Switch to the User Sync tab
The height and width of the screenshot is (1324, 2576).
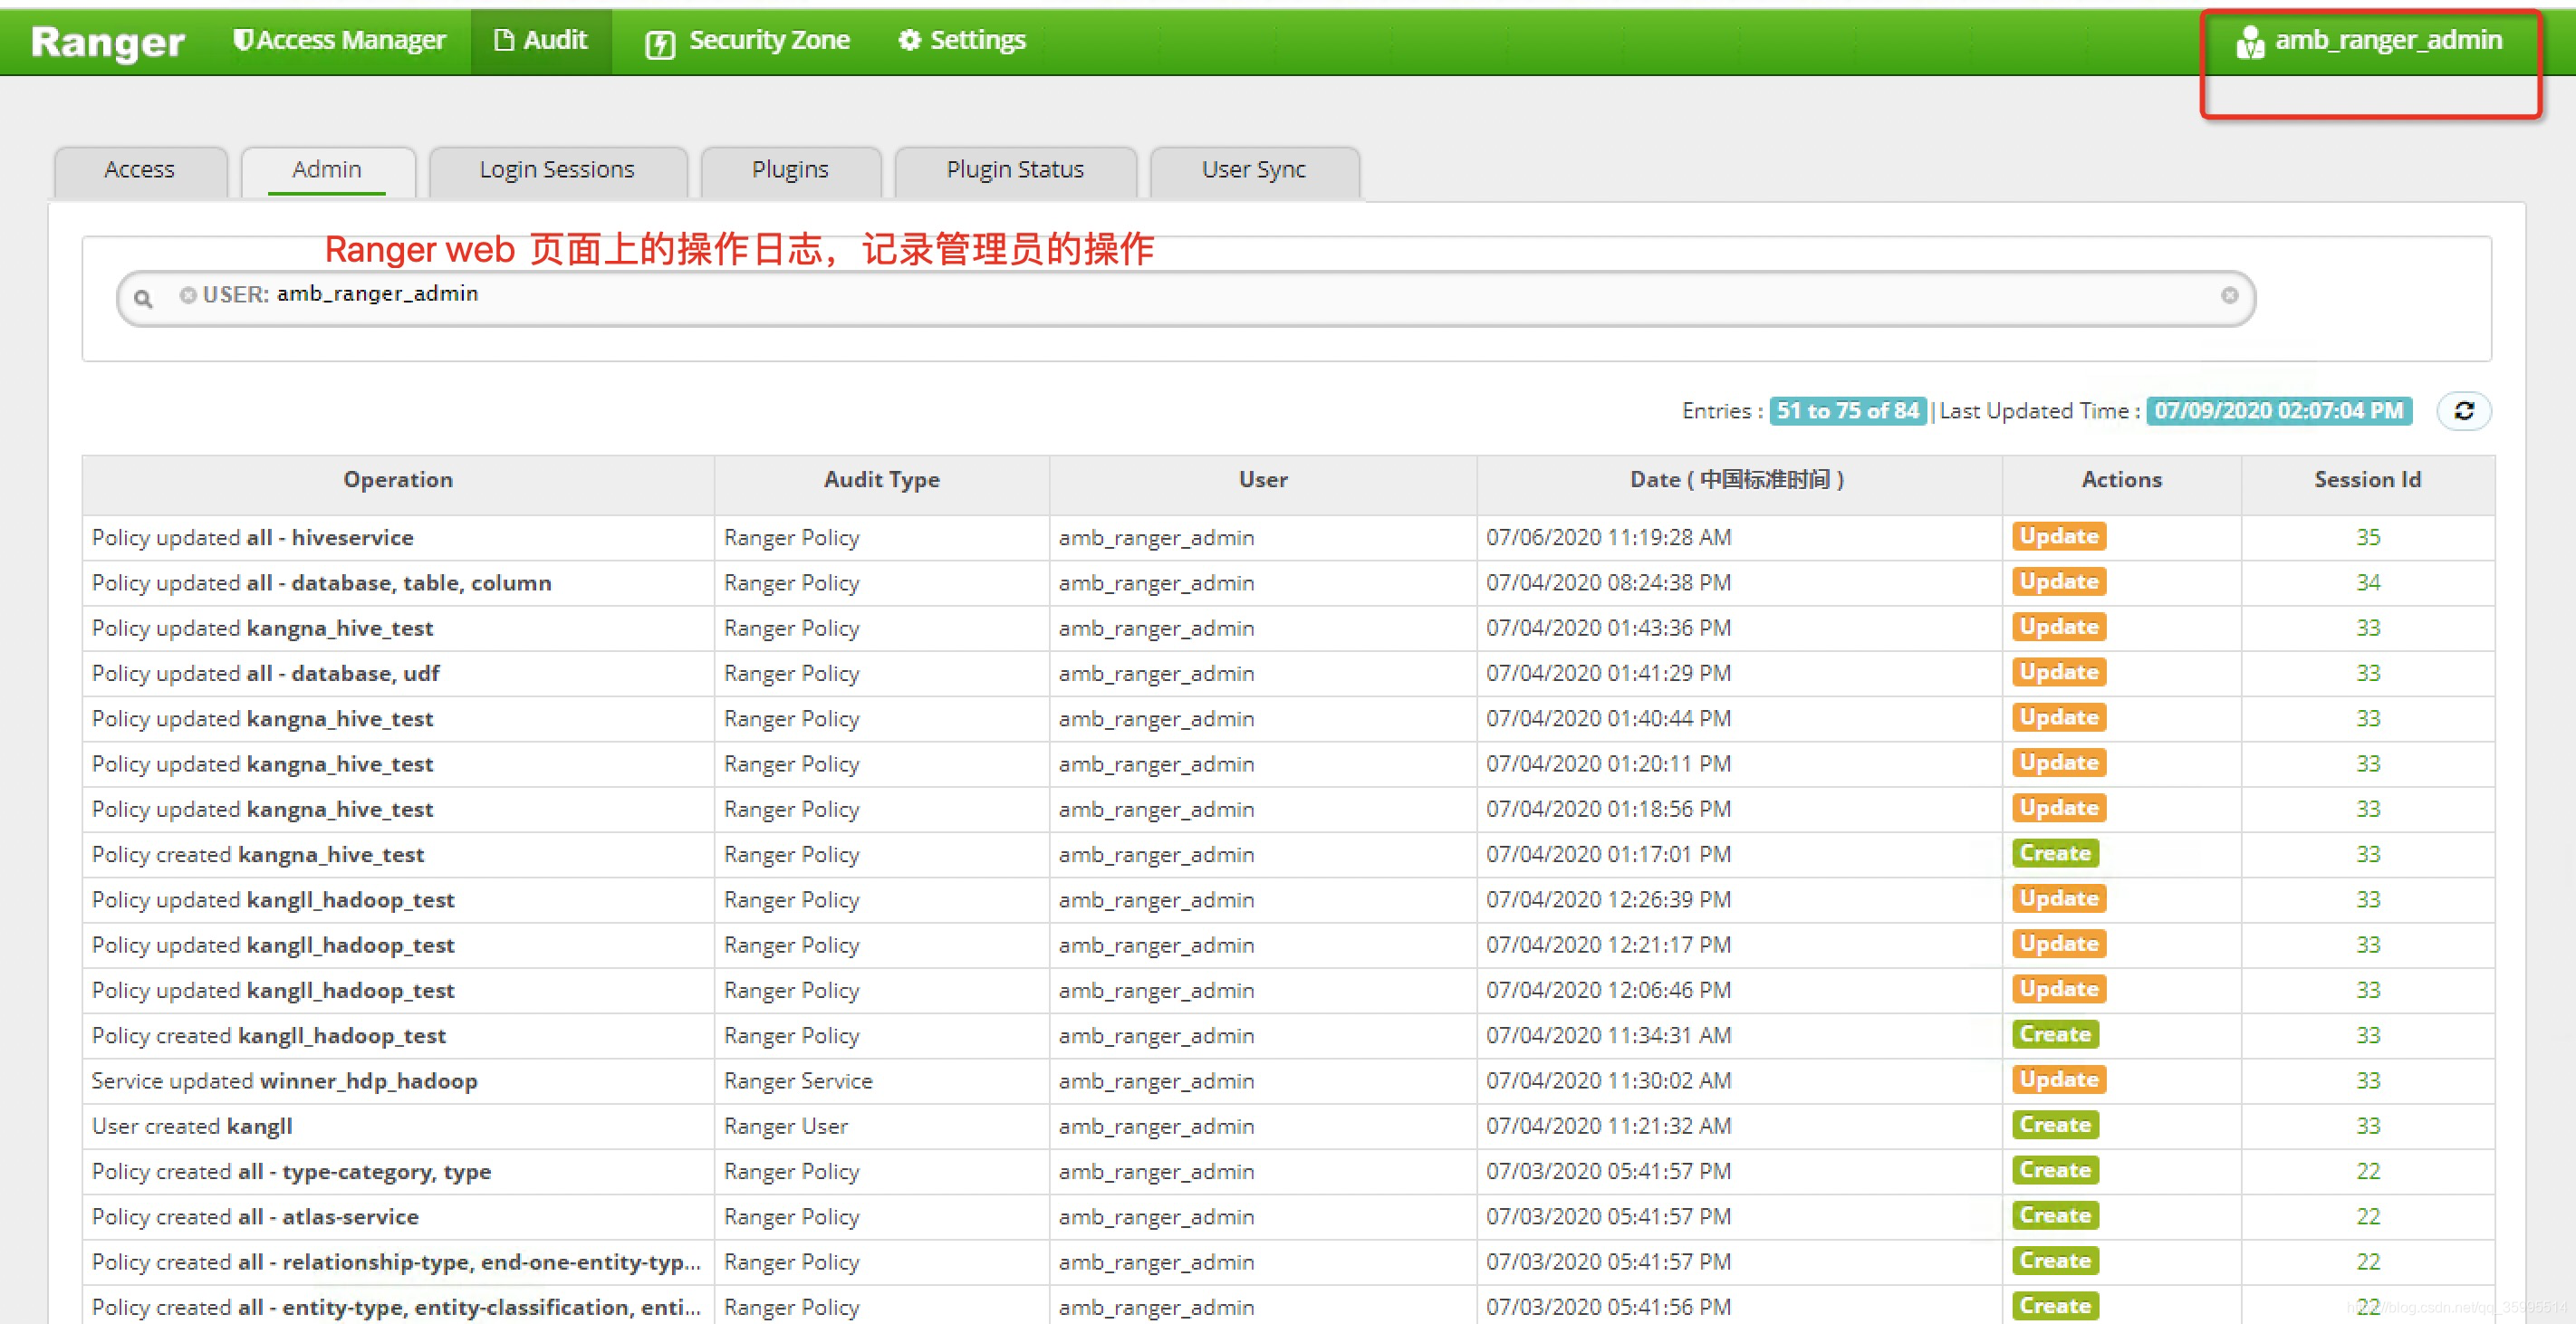(x=1254, y=170)
